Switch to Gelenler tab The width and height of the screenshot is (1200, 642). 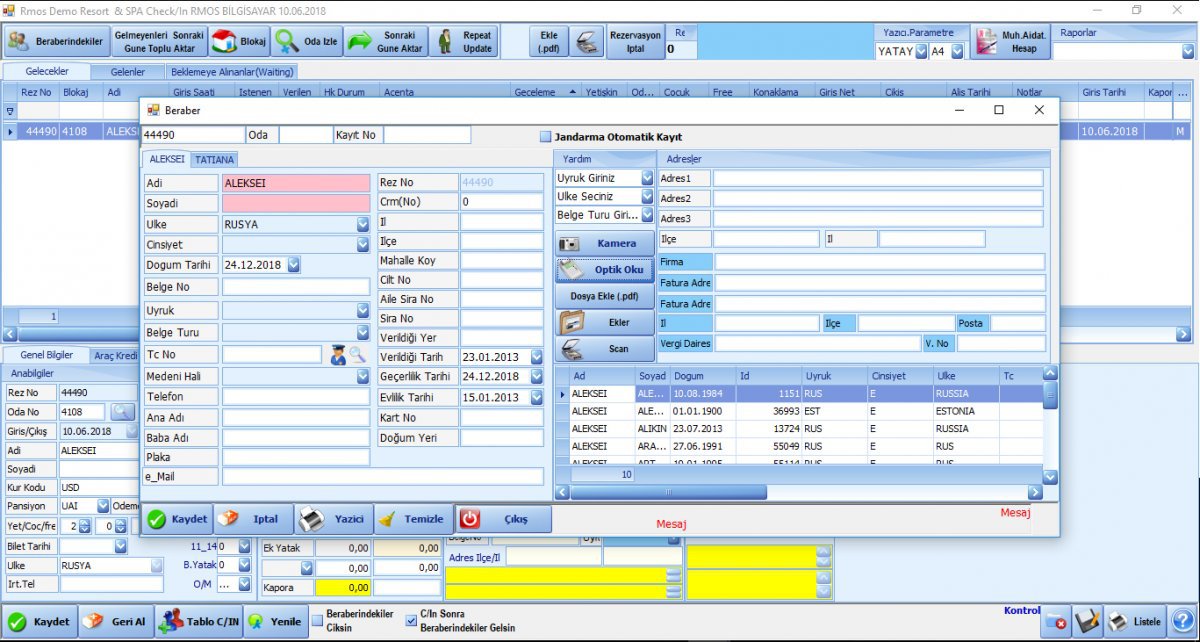(x=128, y=72)
